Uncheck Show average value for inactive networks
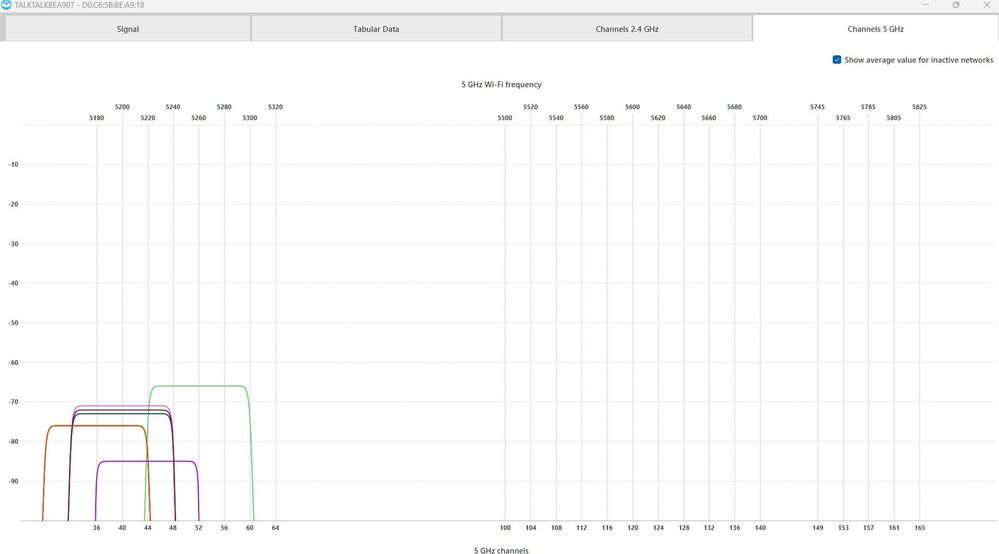 coord(837,60)
